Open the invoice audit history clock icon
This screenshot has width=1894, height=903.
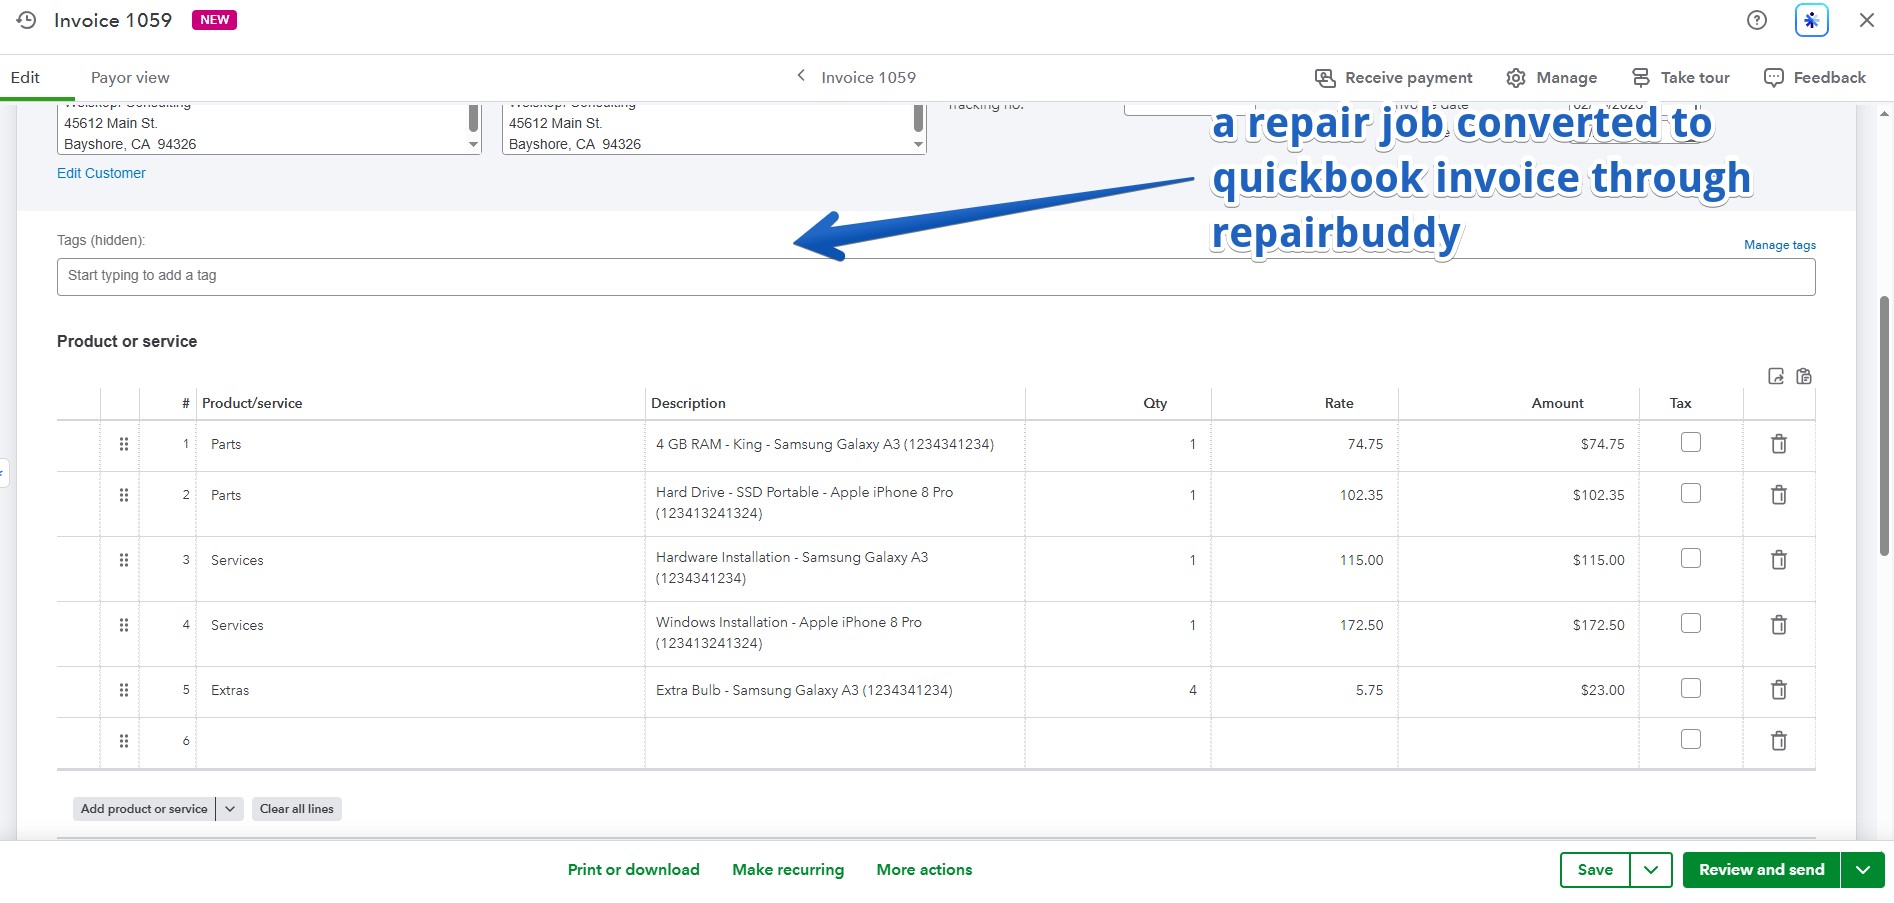pyautogui.click(x=26, y=19)
